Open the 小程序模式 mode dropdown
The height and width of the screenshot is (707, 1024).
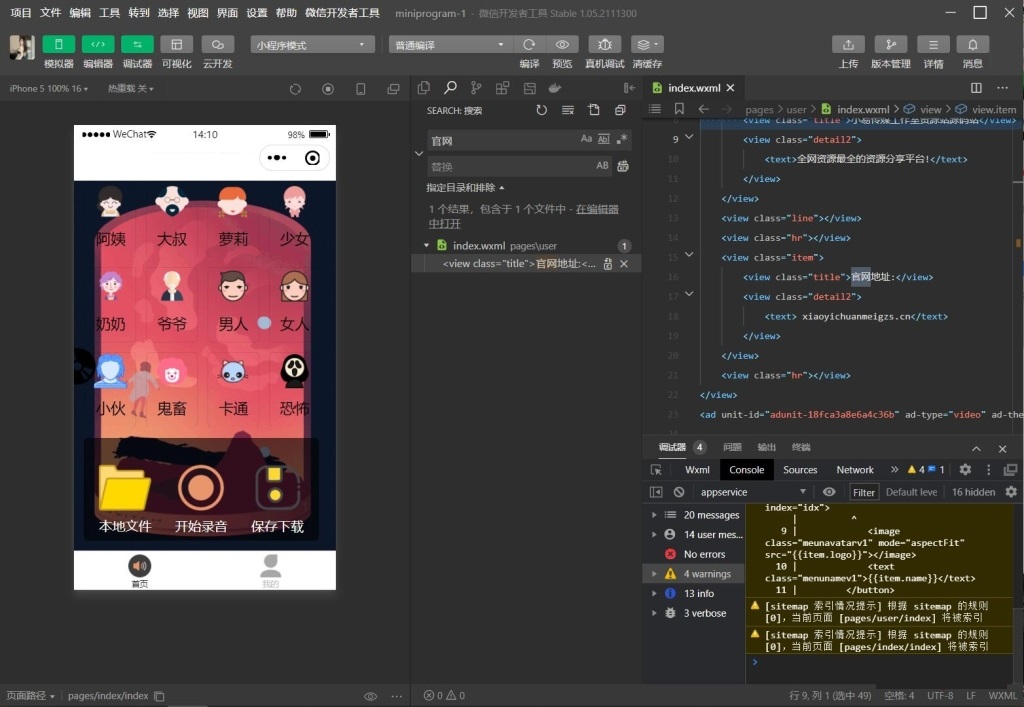pos(311,45)
